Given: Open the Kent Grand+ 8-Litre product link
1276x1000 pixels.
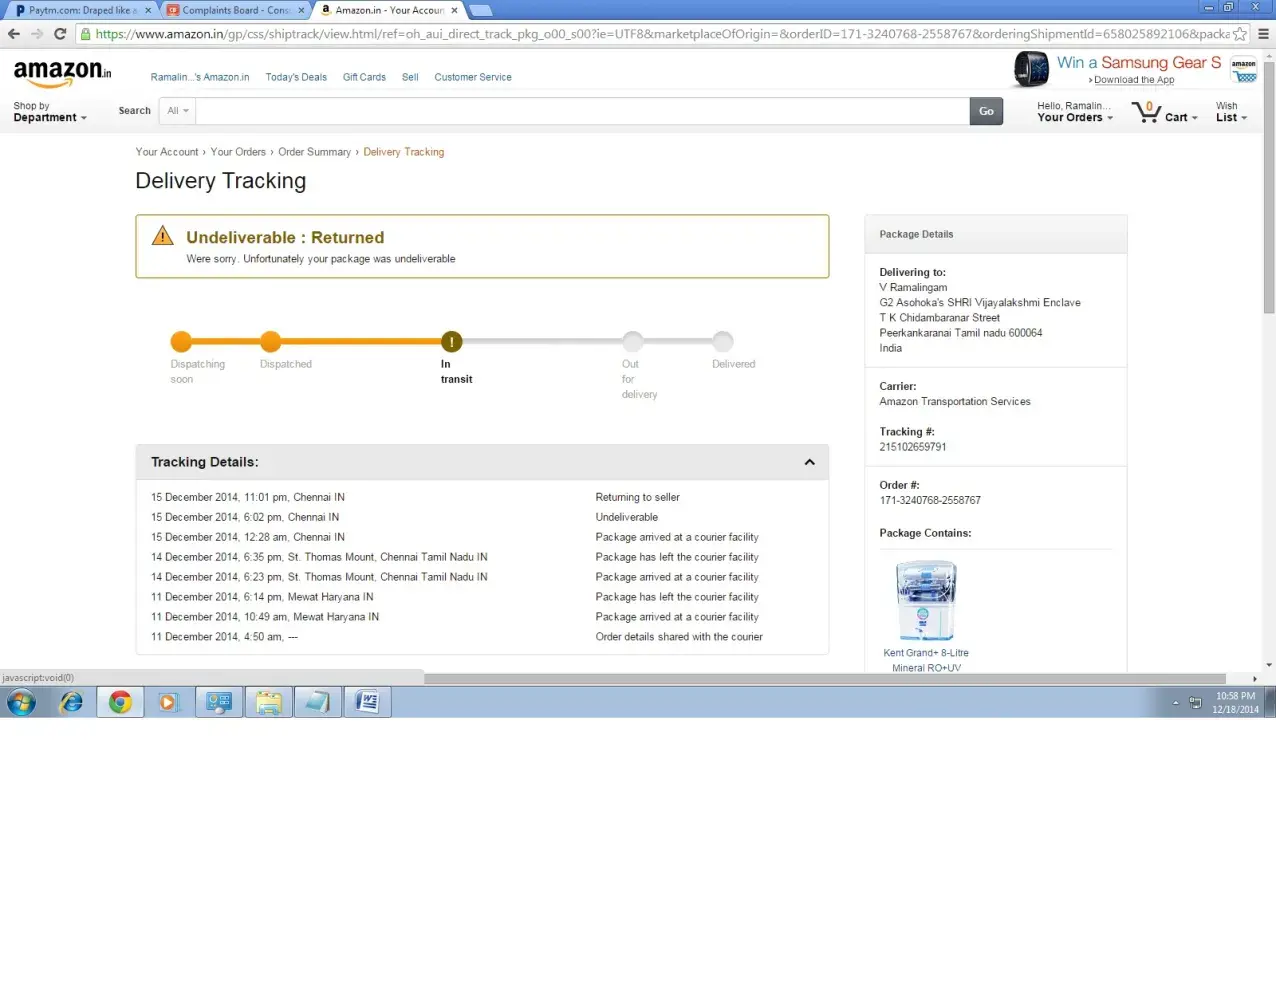Looking at the screenshot, I should coord(926,660).
